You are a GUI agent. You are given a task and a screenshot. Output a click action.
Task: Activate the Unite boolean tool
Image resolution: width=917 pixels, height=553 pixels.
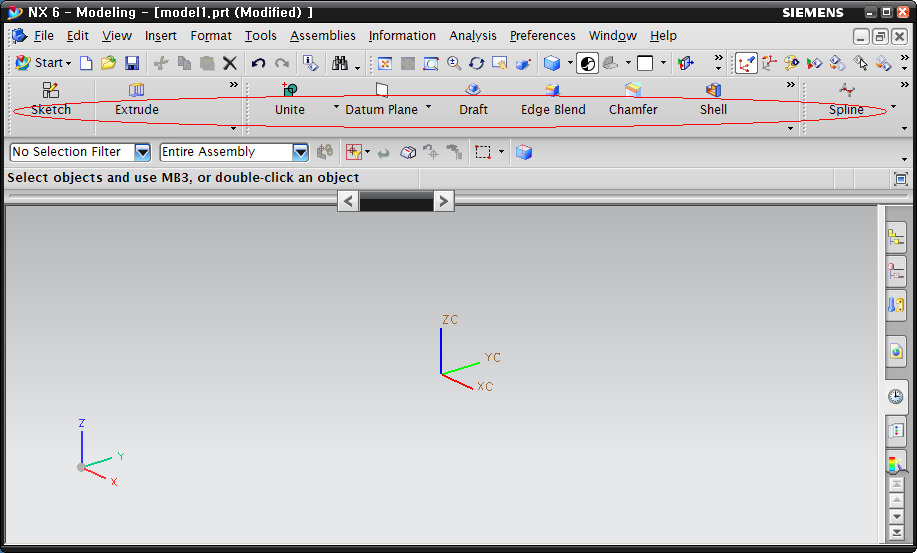(289, 89)
